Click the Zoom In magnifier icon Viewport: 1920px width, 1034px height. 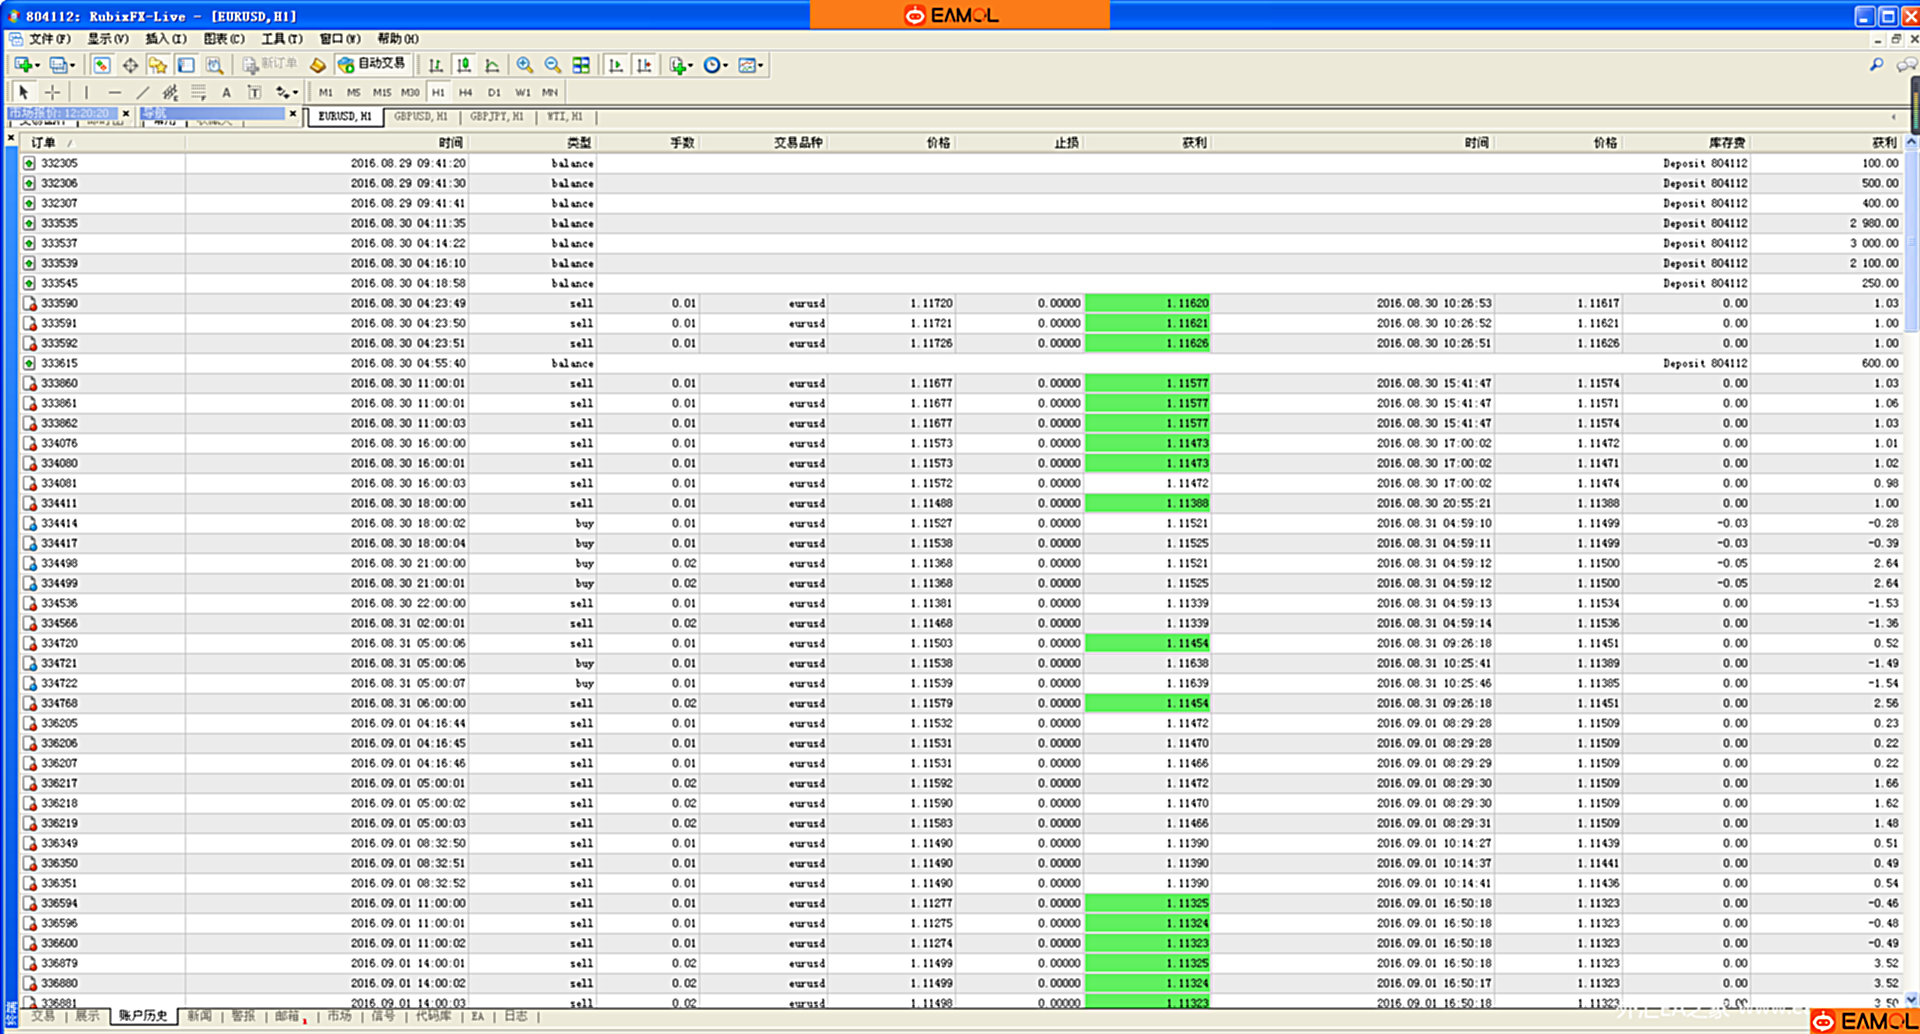pyautogui.click(x=524, y=65)
